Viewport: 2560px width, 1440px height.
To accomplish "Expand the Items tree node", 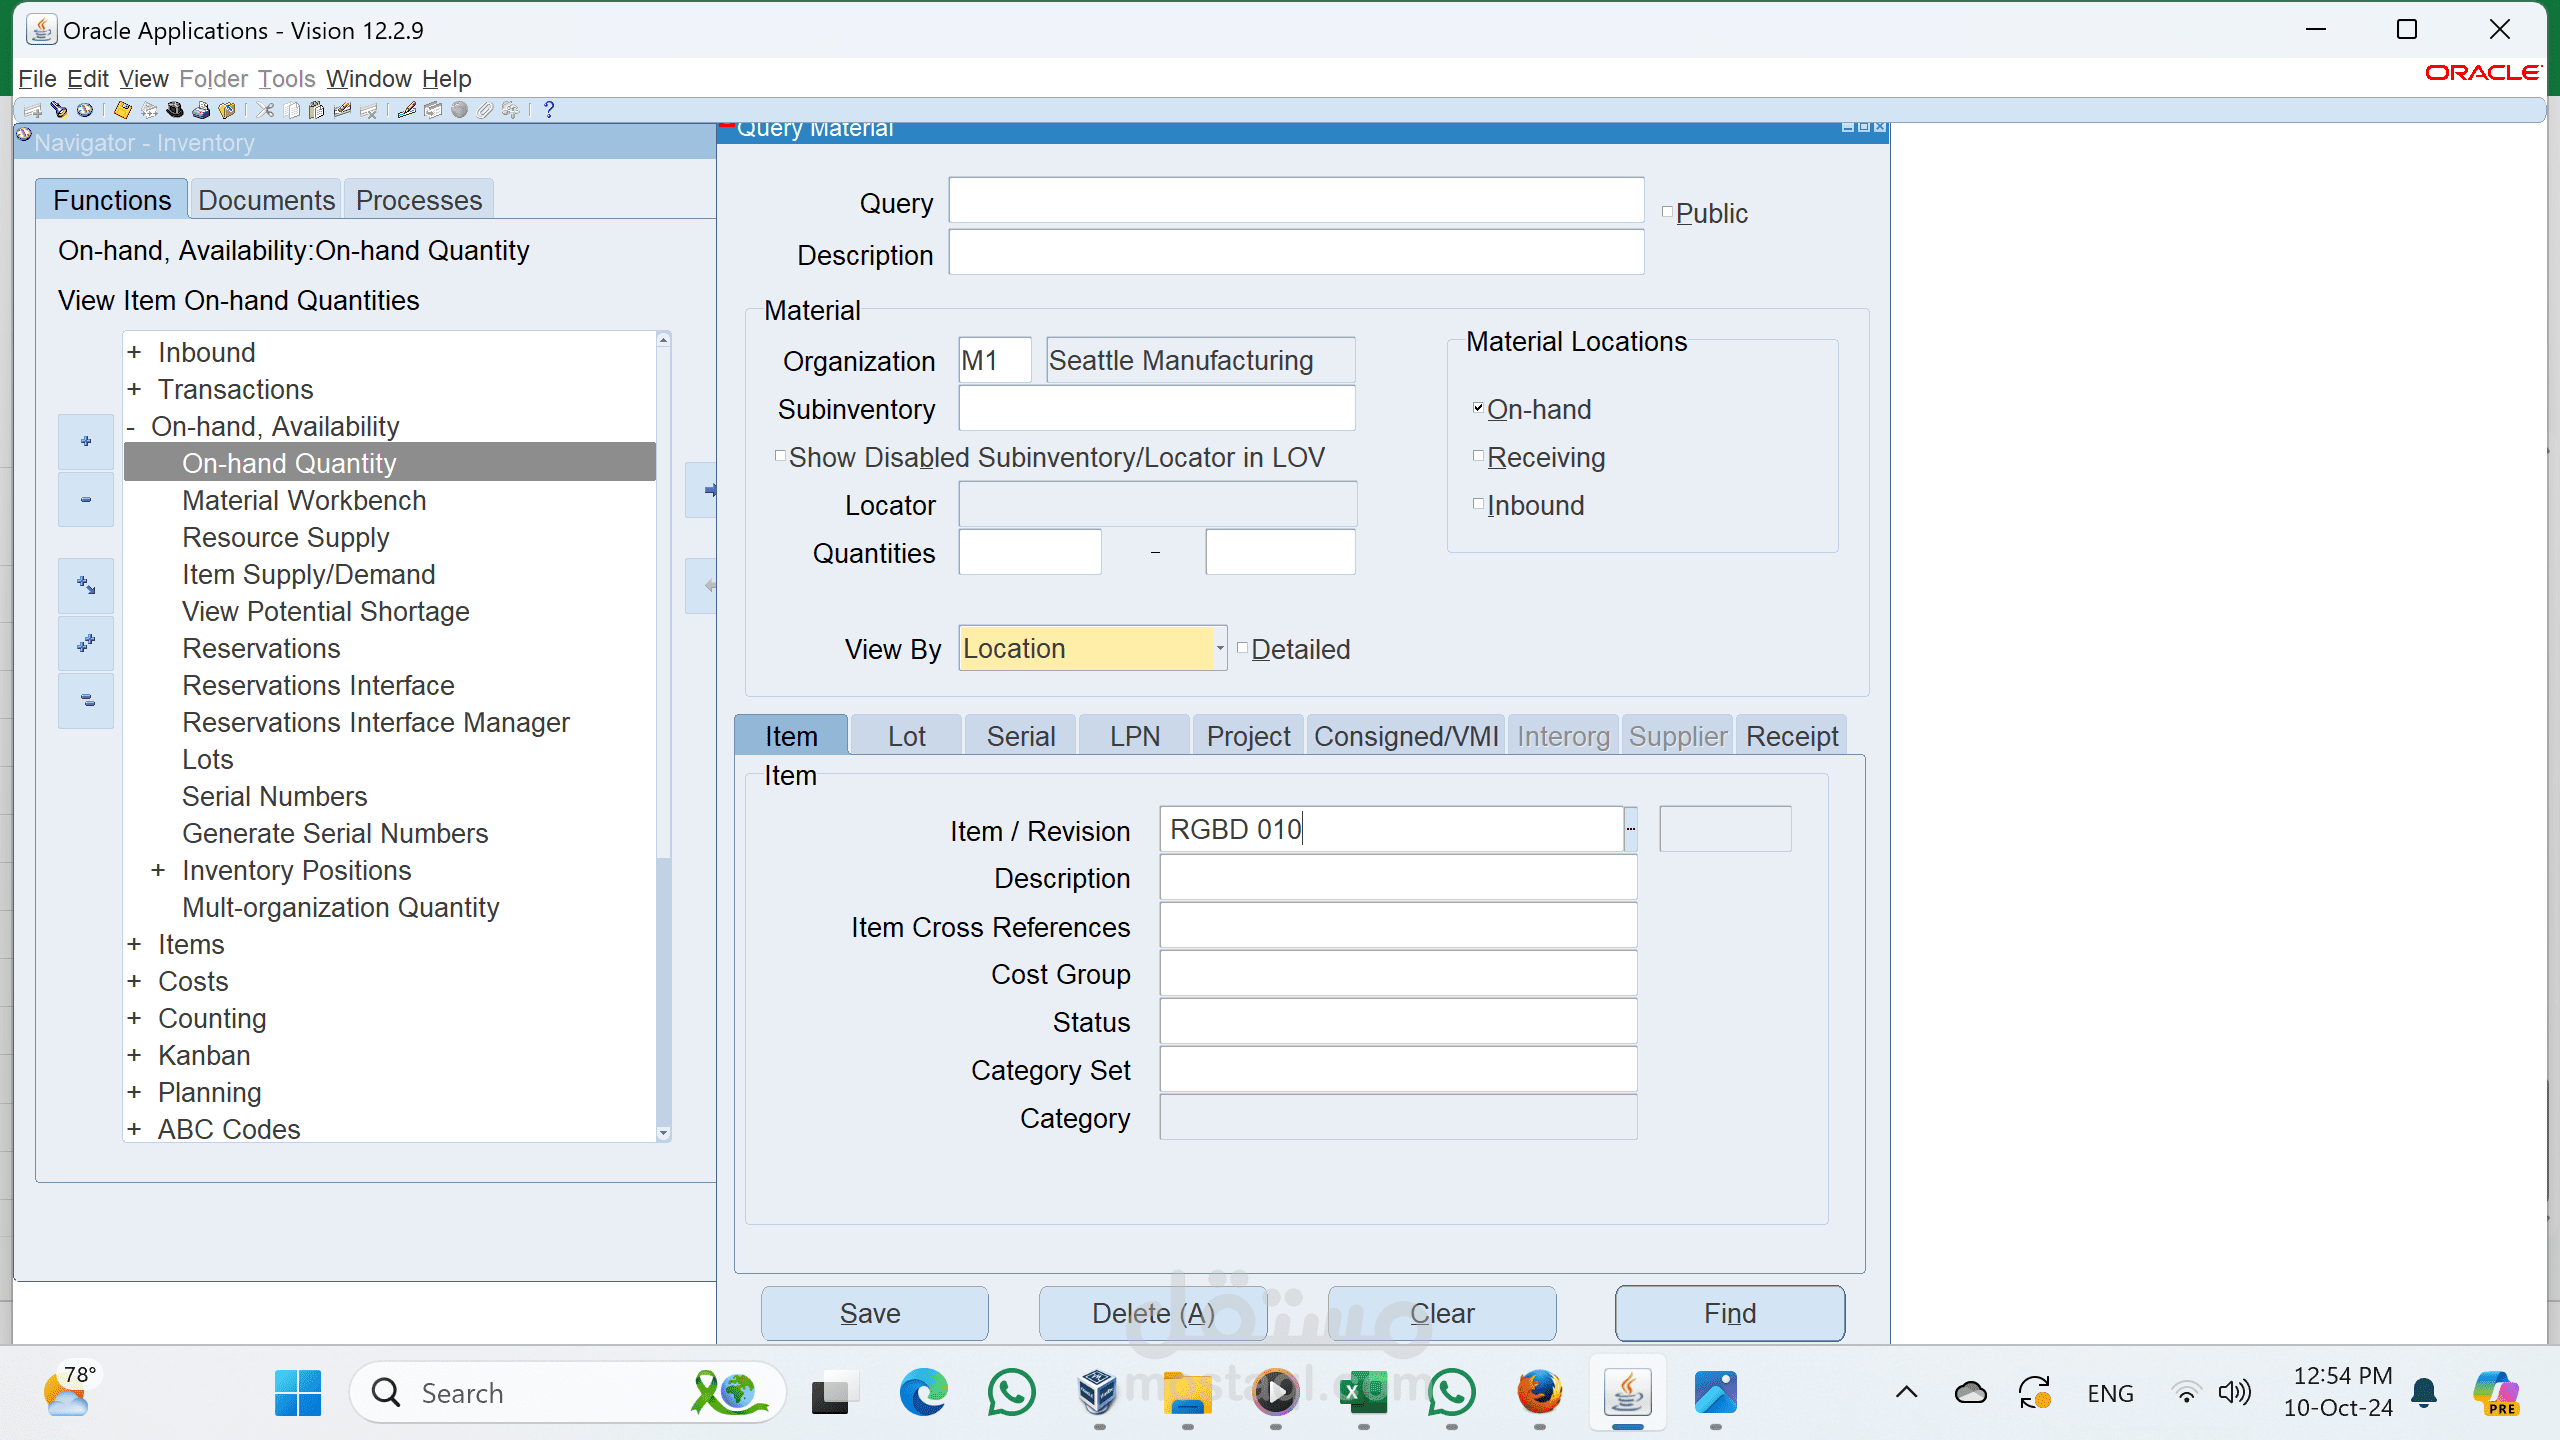I will point(134,944).
